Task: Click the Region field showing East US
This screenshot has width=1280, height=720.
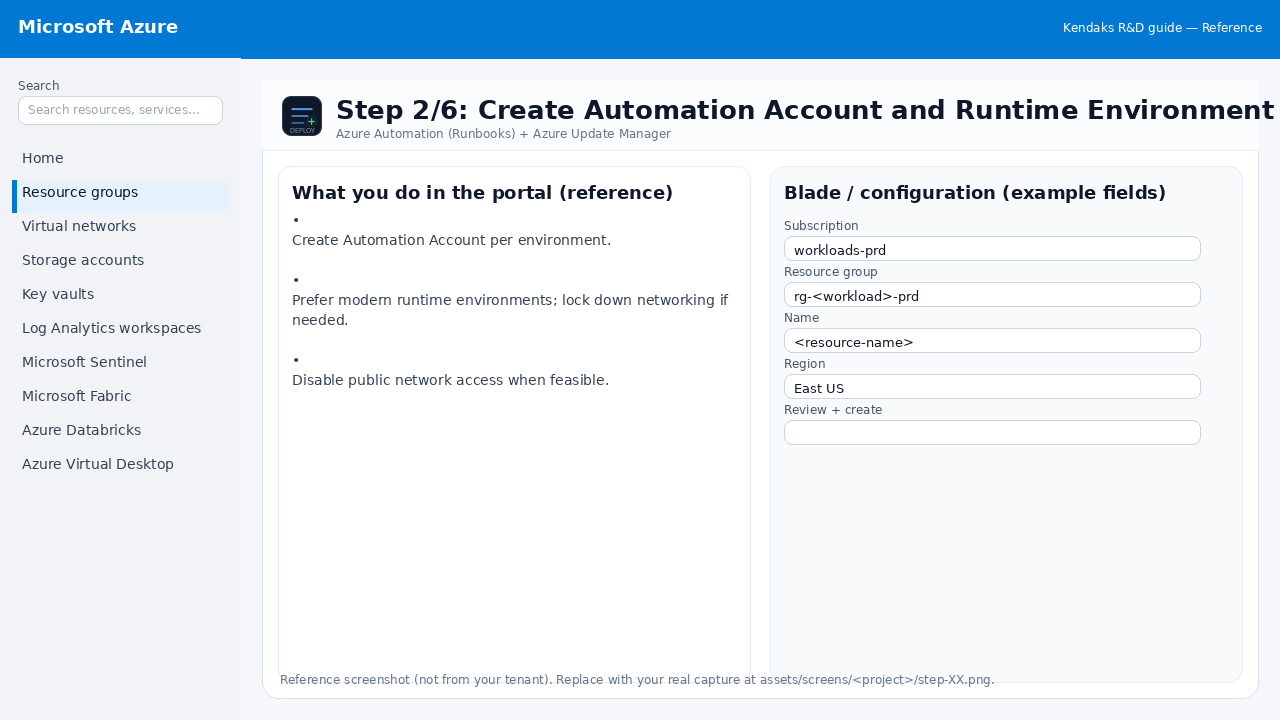Action: [x=992, y=387]
